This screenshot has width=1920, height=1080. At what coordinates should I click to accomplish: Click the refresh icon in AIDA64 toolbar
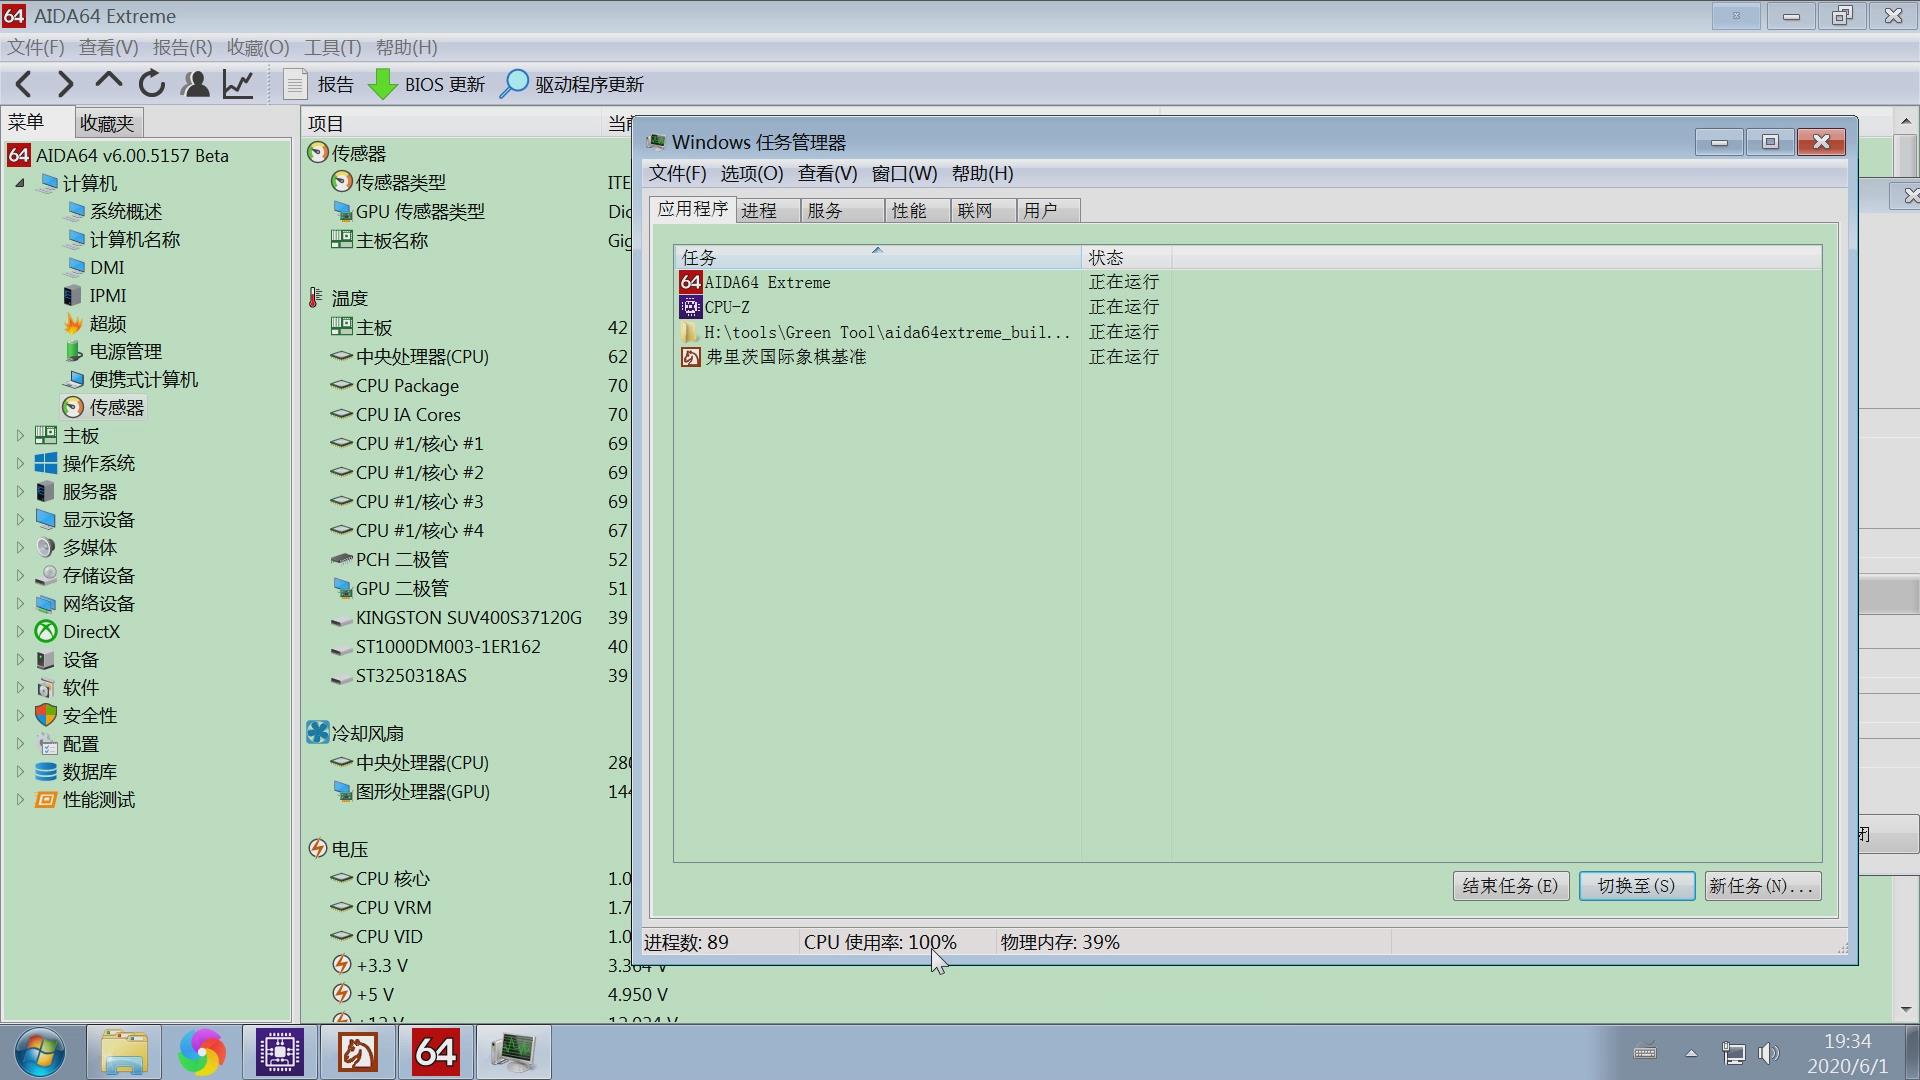[x=151, y=84]
